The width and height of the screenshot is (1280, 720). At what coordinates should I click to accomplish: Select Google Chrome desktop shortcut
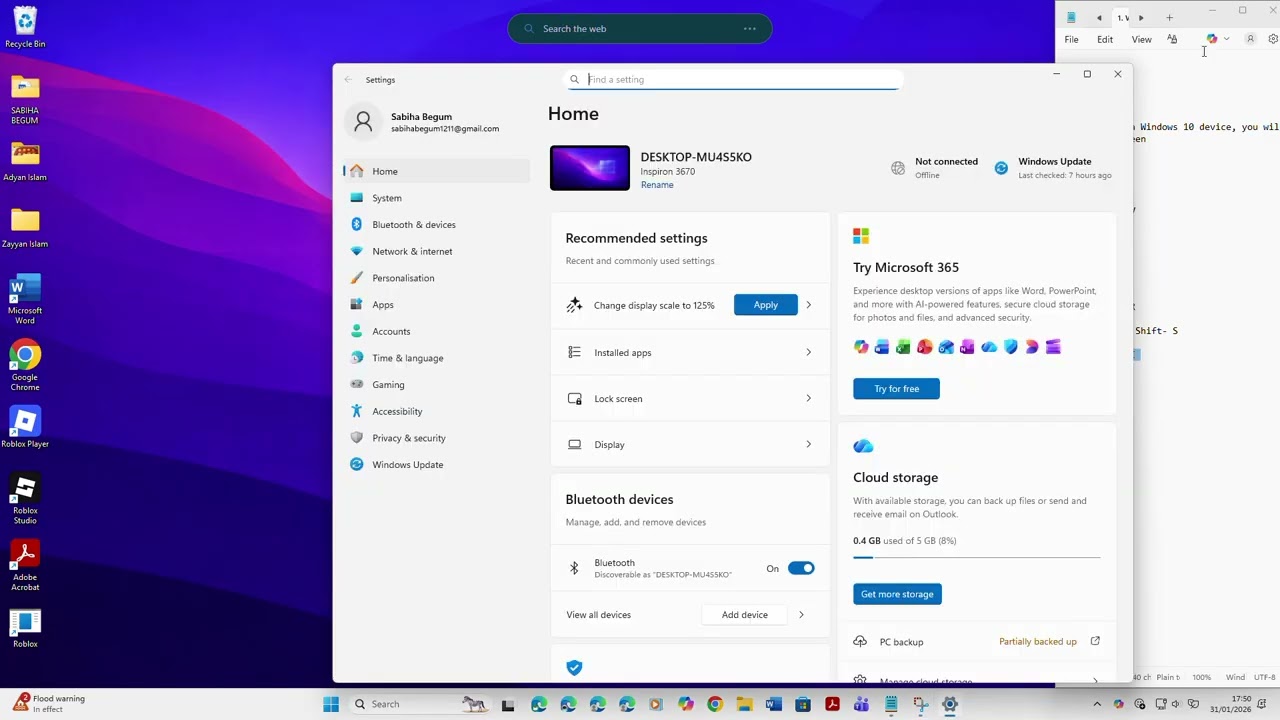click(25, 367)
